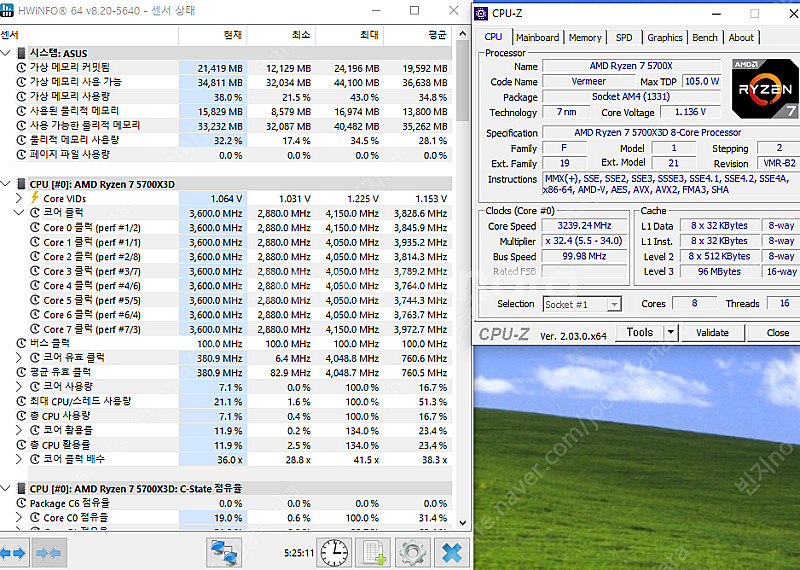The width and height of the screenshot is (800, 570).
Task: Click the HWiNFO clock reset icon
Action: (334, 553)
